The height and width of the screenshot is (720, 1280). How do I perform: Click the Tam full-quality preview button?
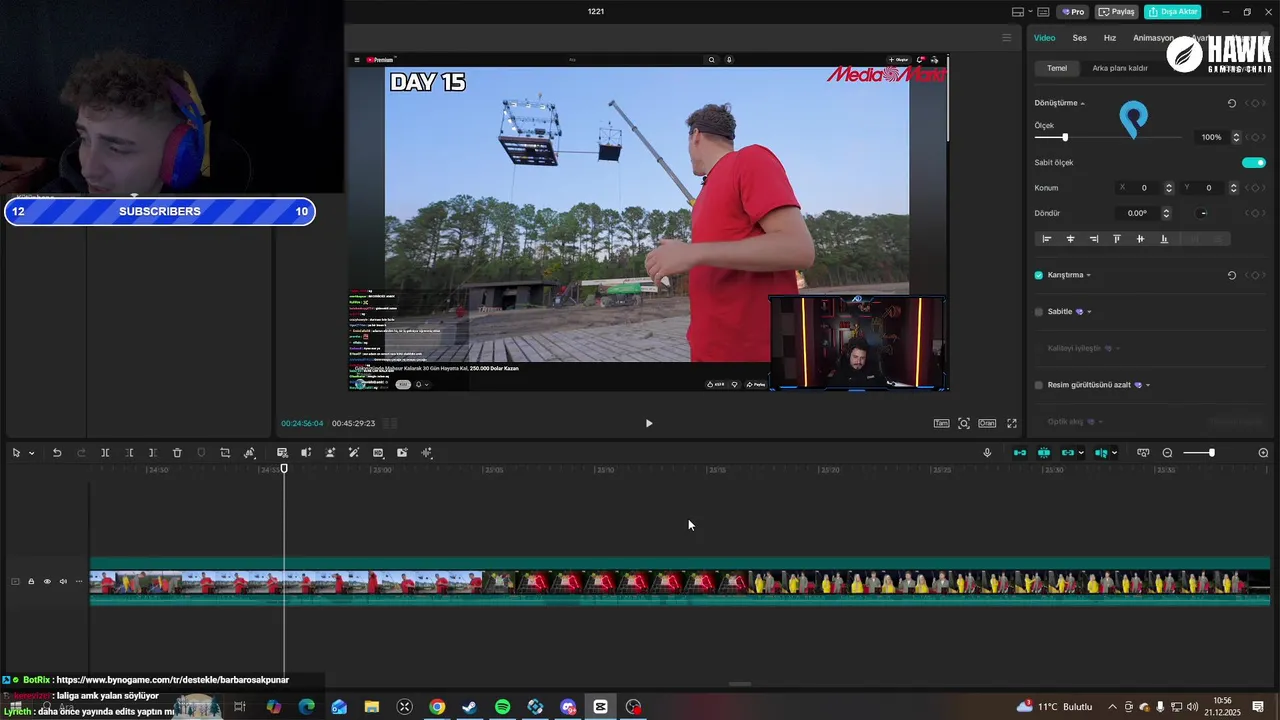941,423
